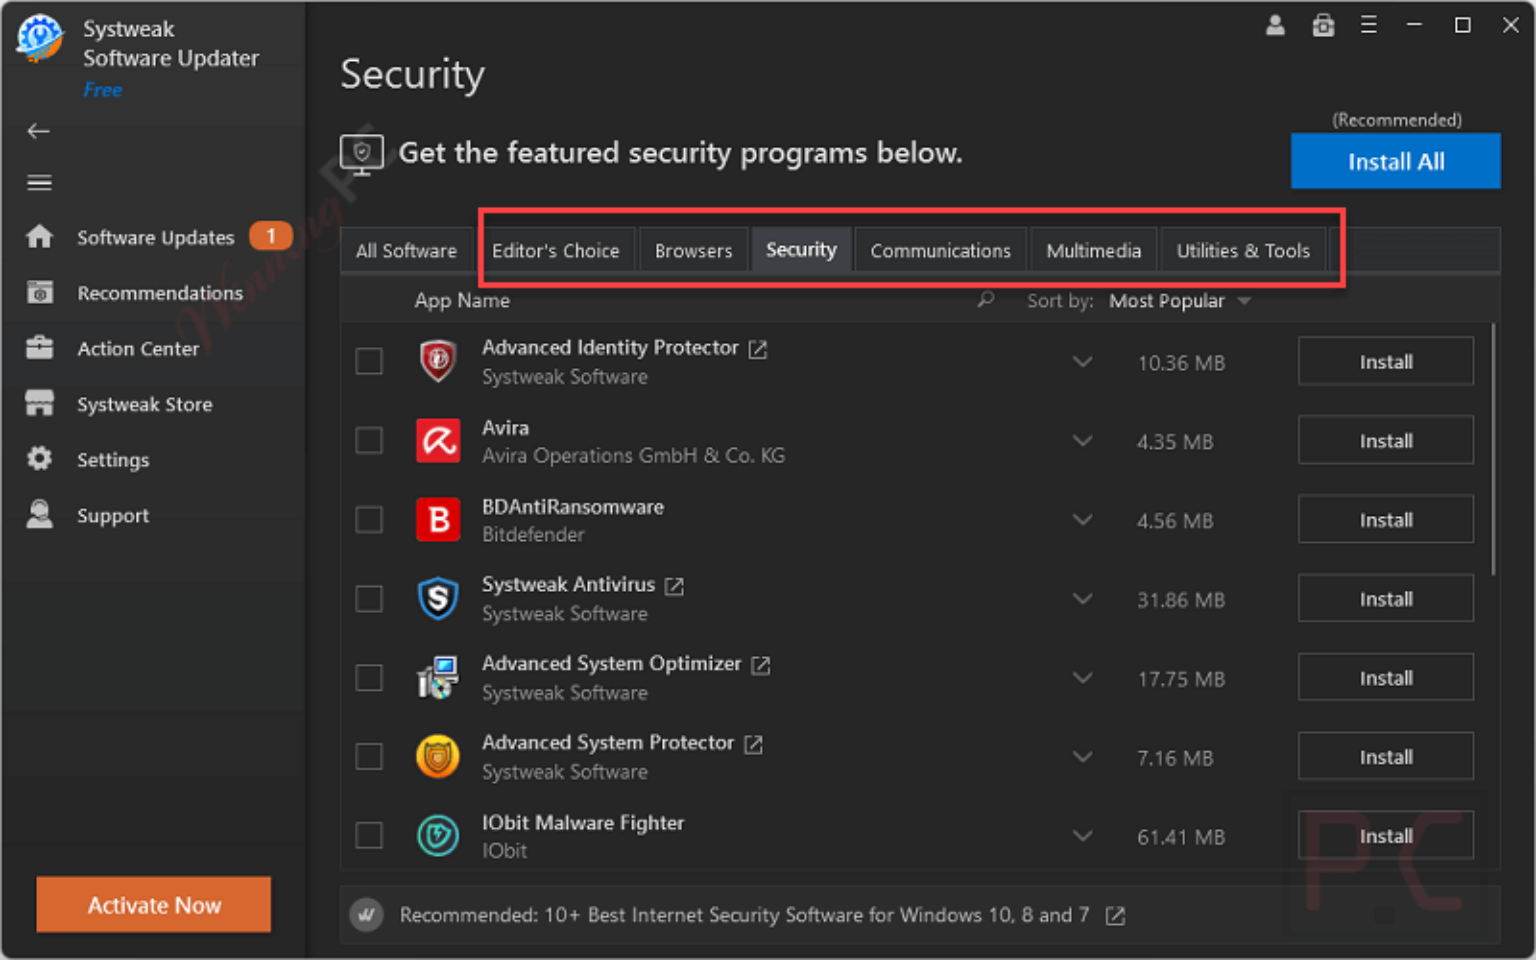This screenshot has height=960, width=1536.
Task: Click the orange Activate Now button
Action: click(x=154, y=905)
